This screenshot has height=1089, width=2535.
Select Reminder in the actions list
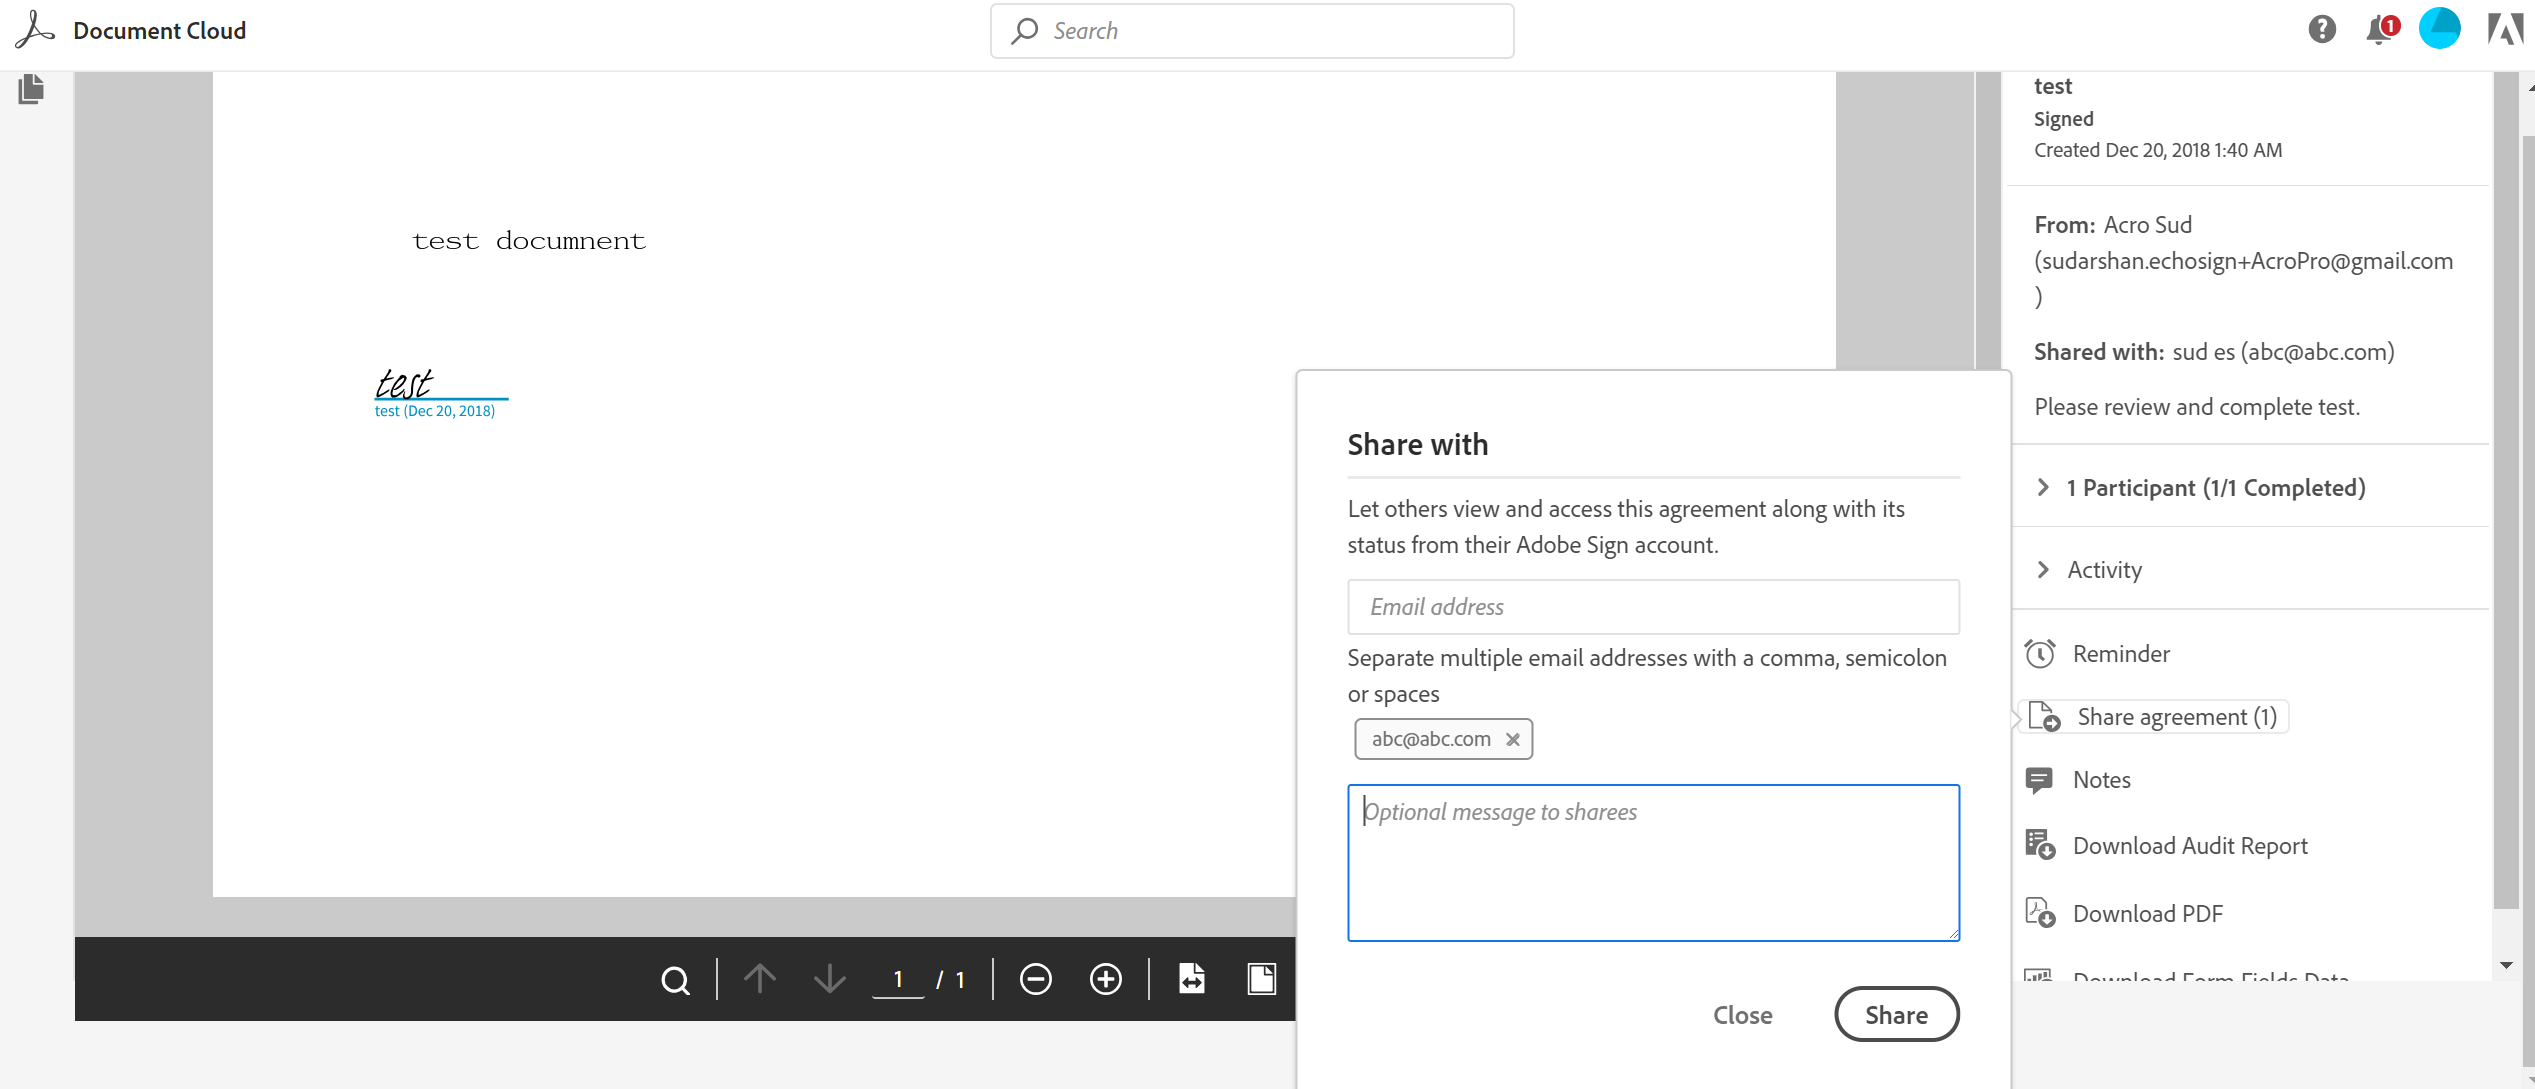point(2120,654)
